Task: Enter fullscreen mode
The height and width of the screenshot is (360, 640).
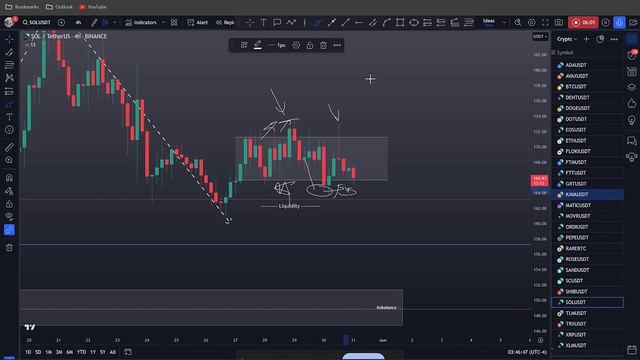Action: coord(545,22)
